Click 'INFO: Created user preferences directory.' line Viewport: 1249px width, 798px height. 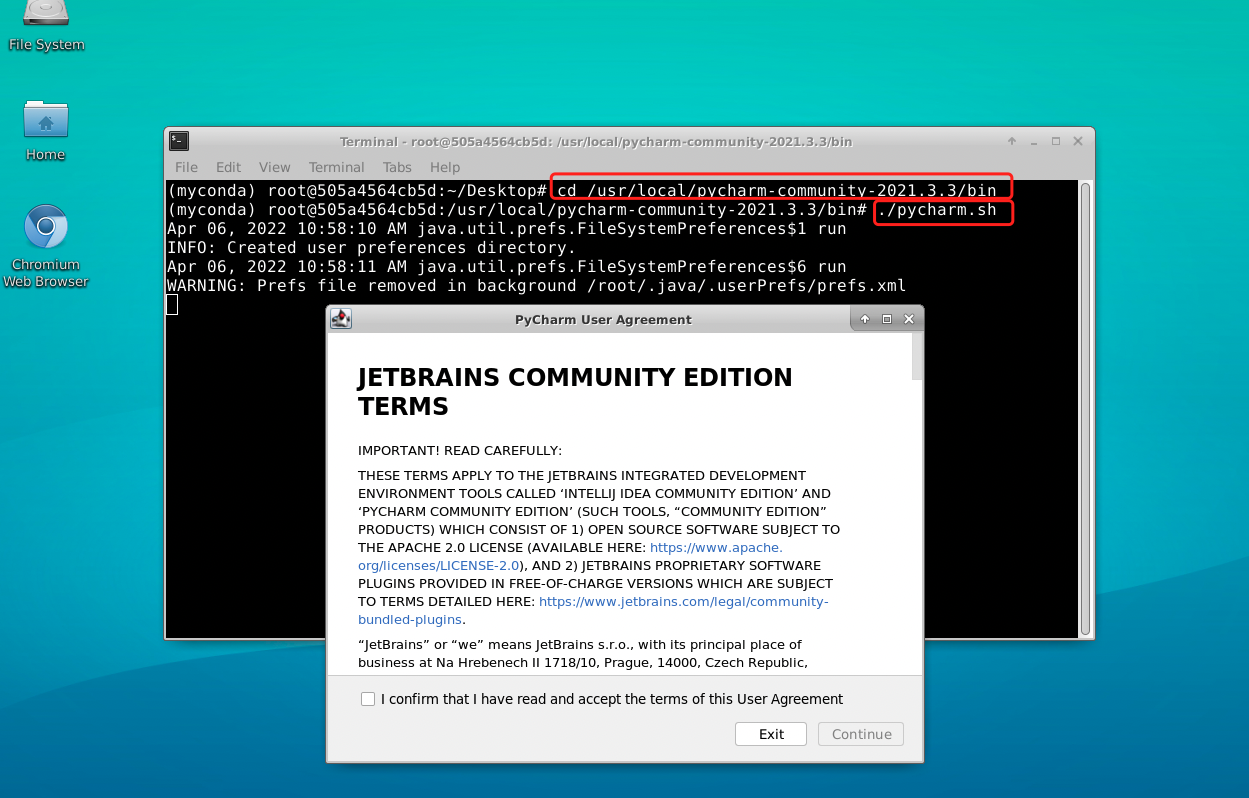372,248
